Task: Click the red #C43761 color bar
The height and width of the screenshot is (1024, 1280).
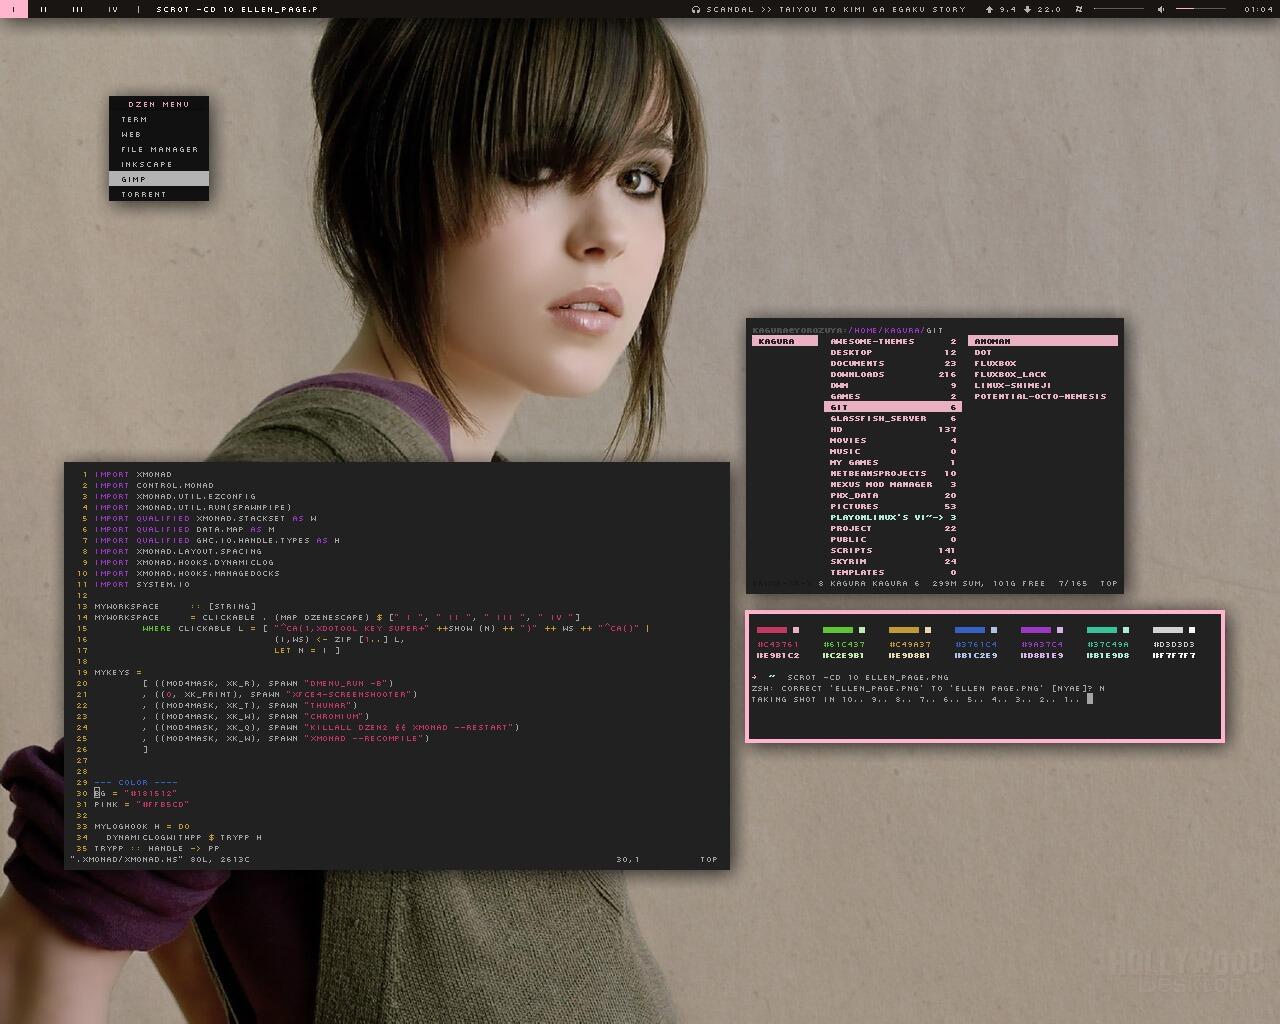Action: point(772,630)
